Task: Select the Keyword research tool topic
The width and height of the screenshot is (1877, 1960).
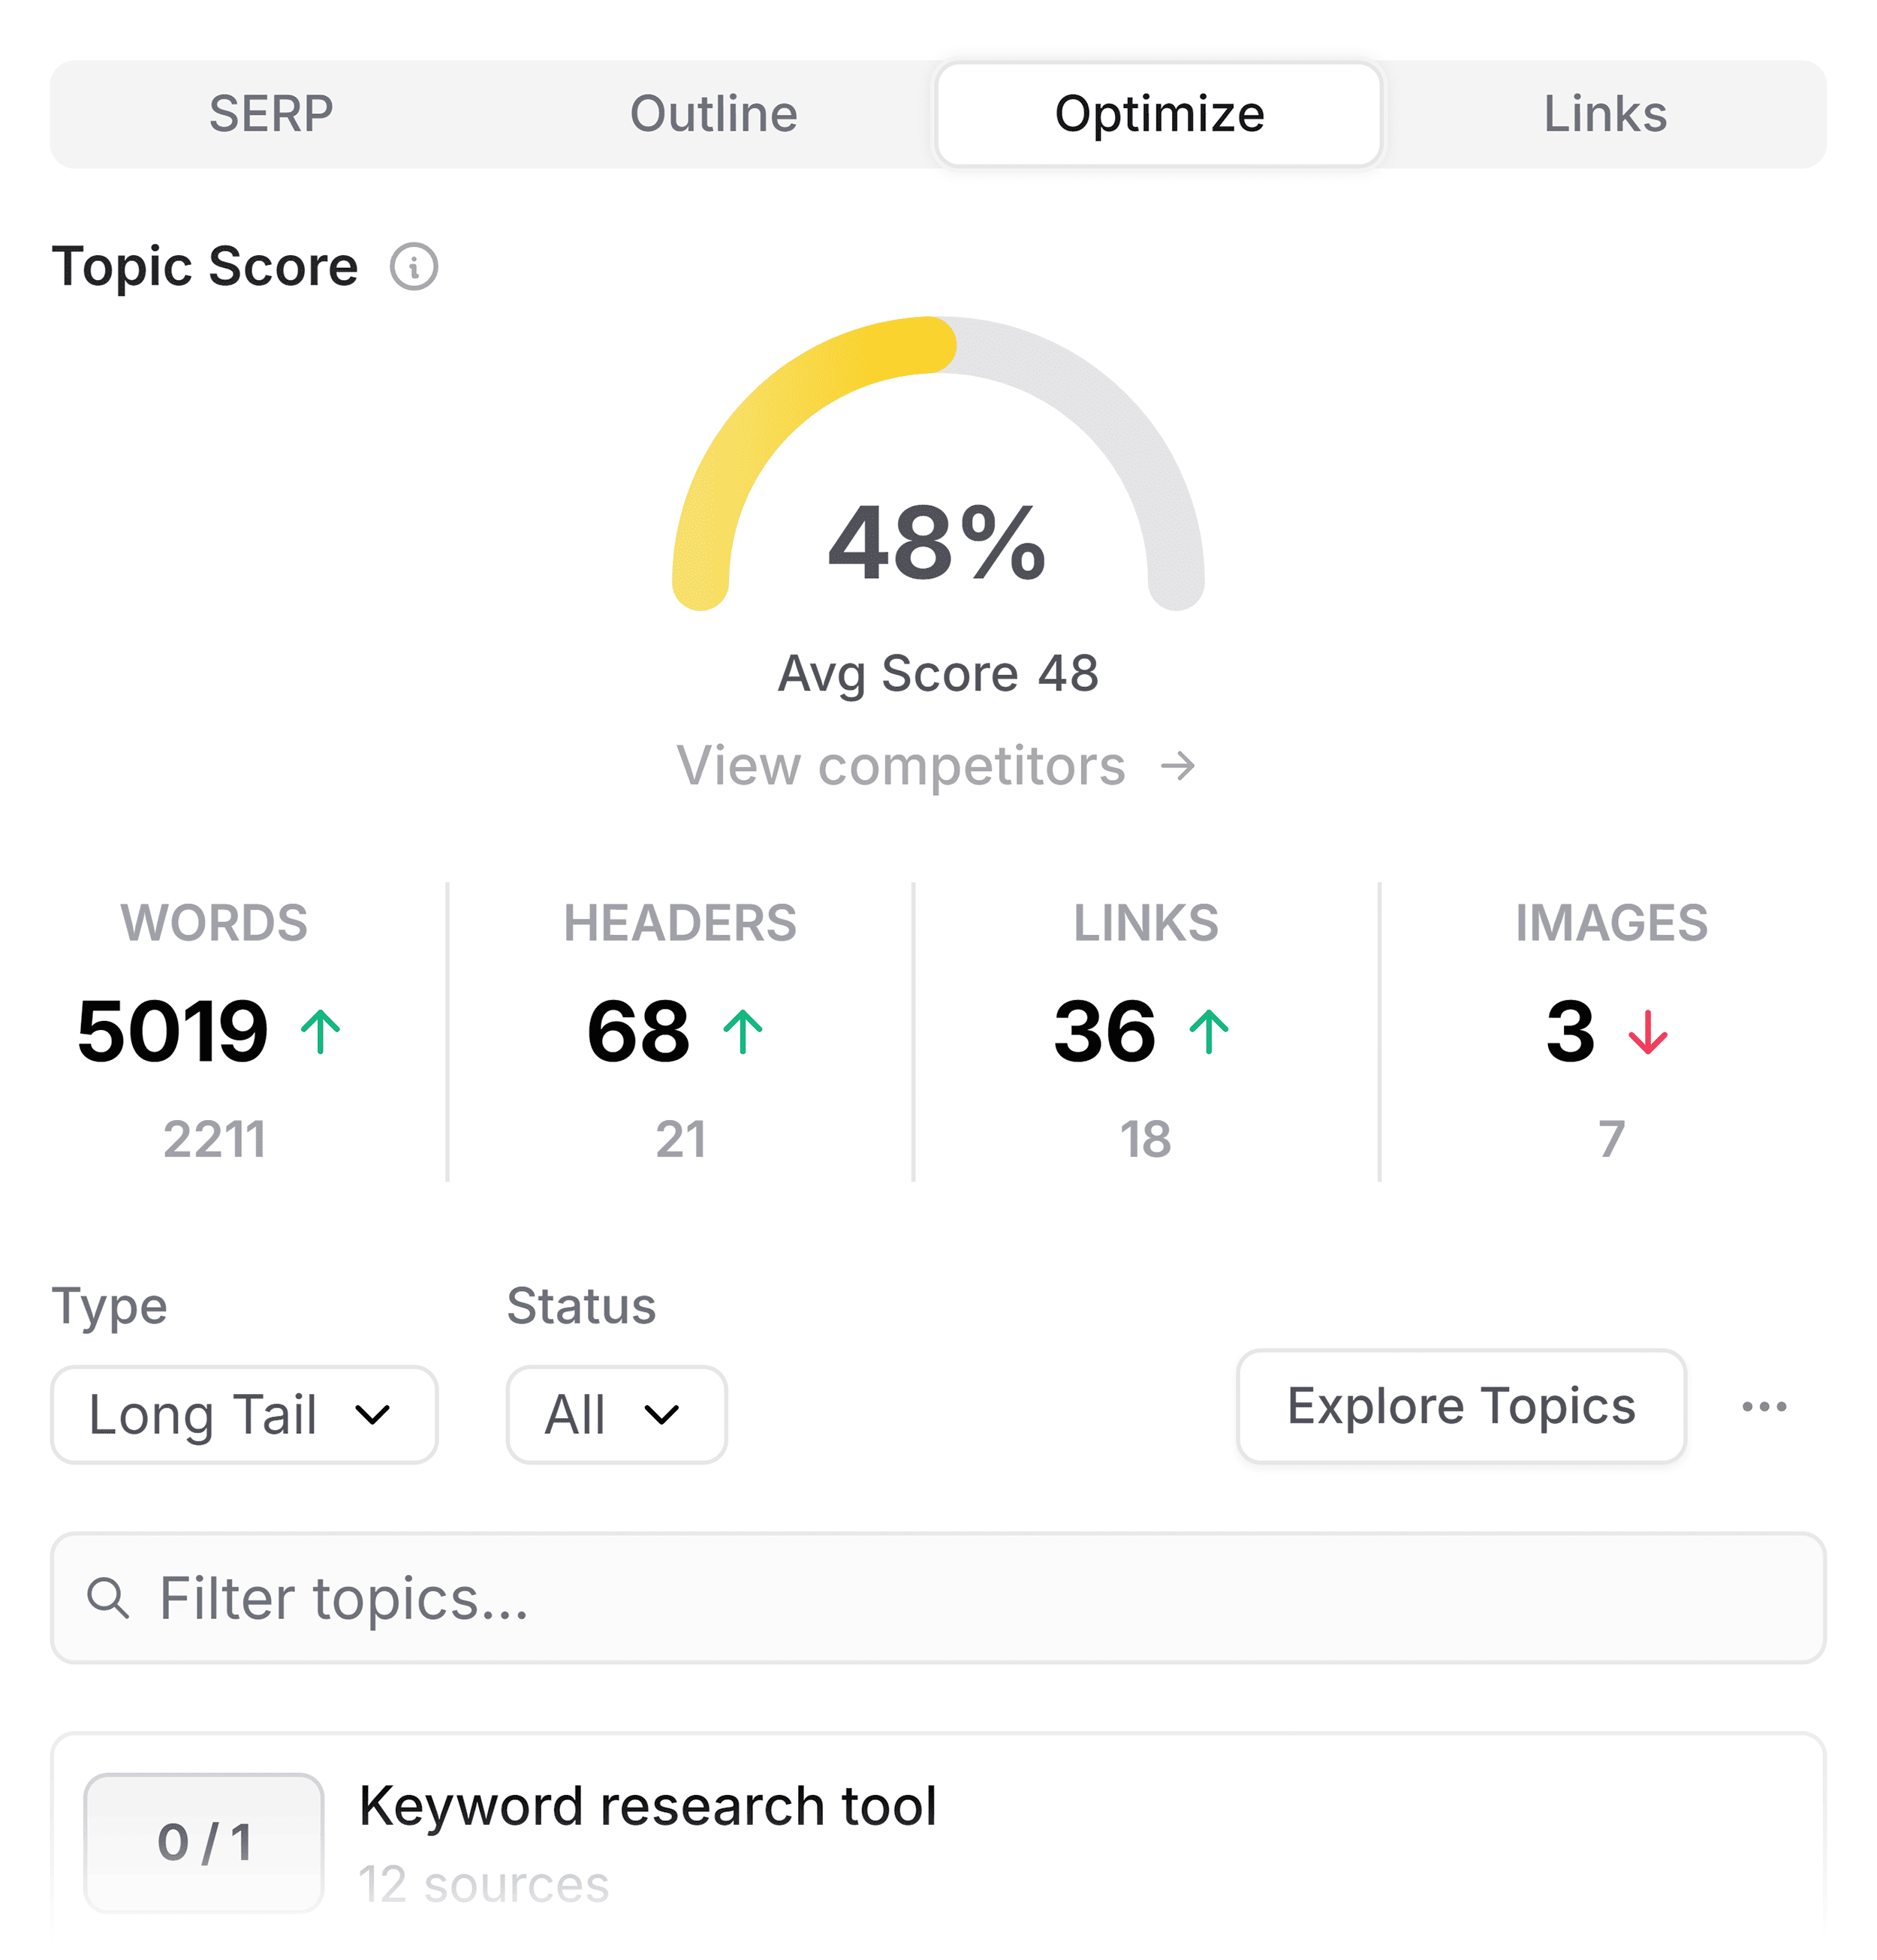Action: (x=650, y=1806)
